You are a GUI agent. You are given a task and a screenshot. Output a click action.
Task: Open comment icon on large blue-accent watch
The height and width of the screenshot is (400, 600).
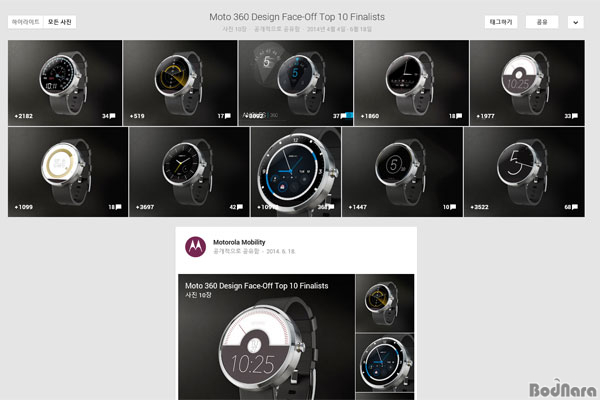pos(331,207)
